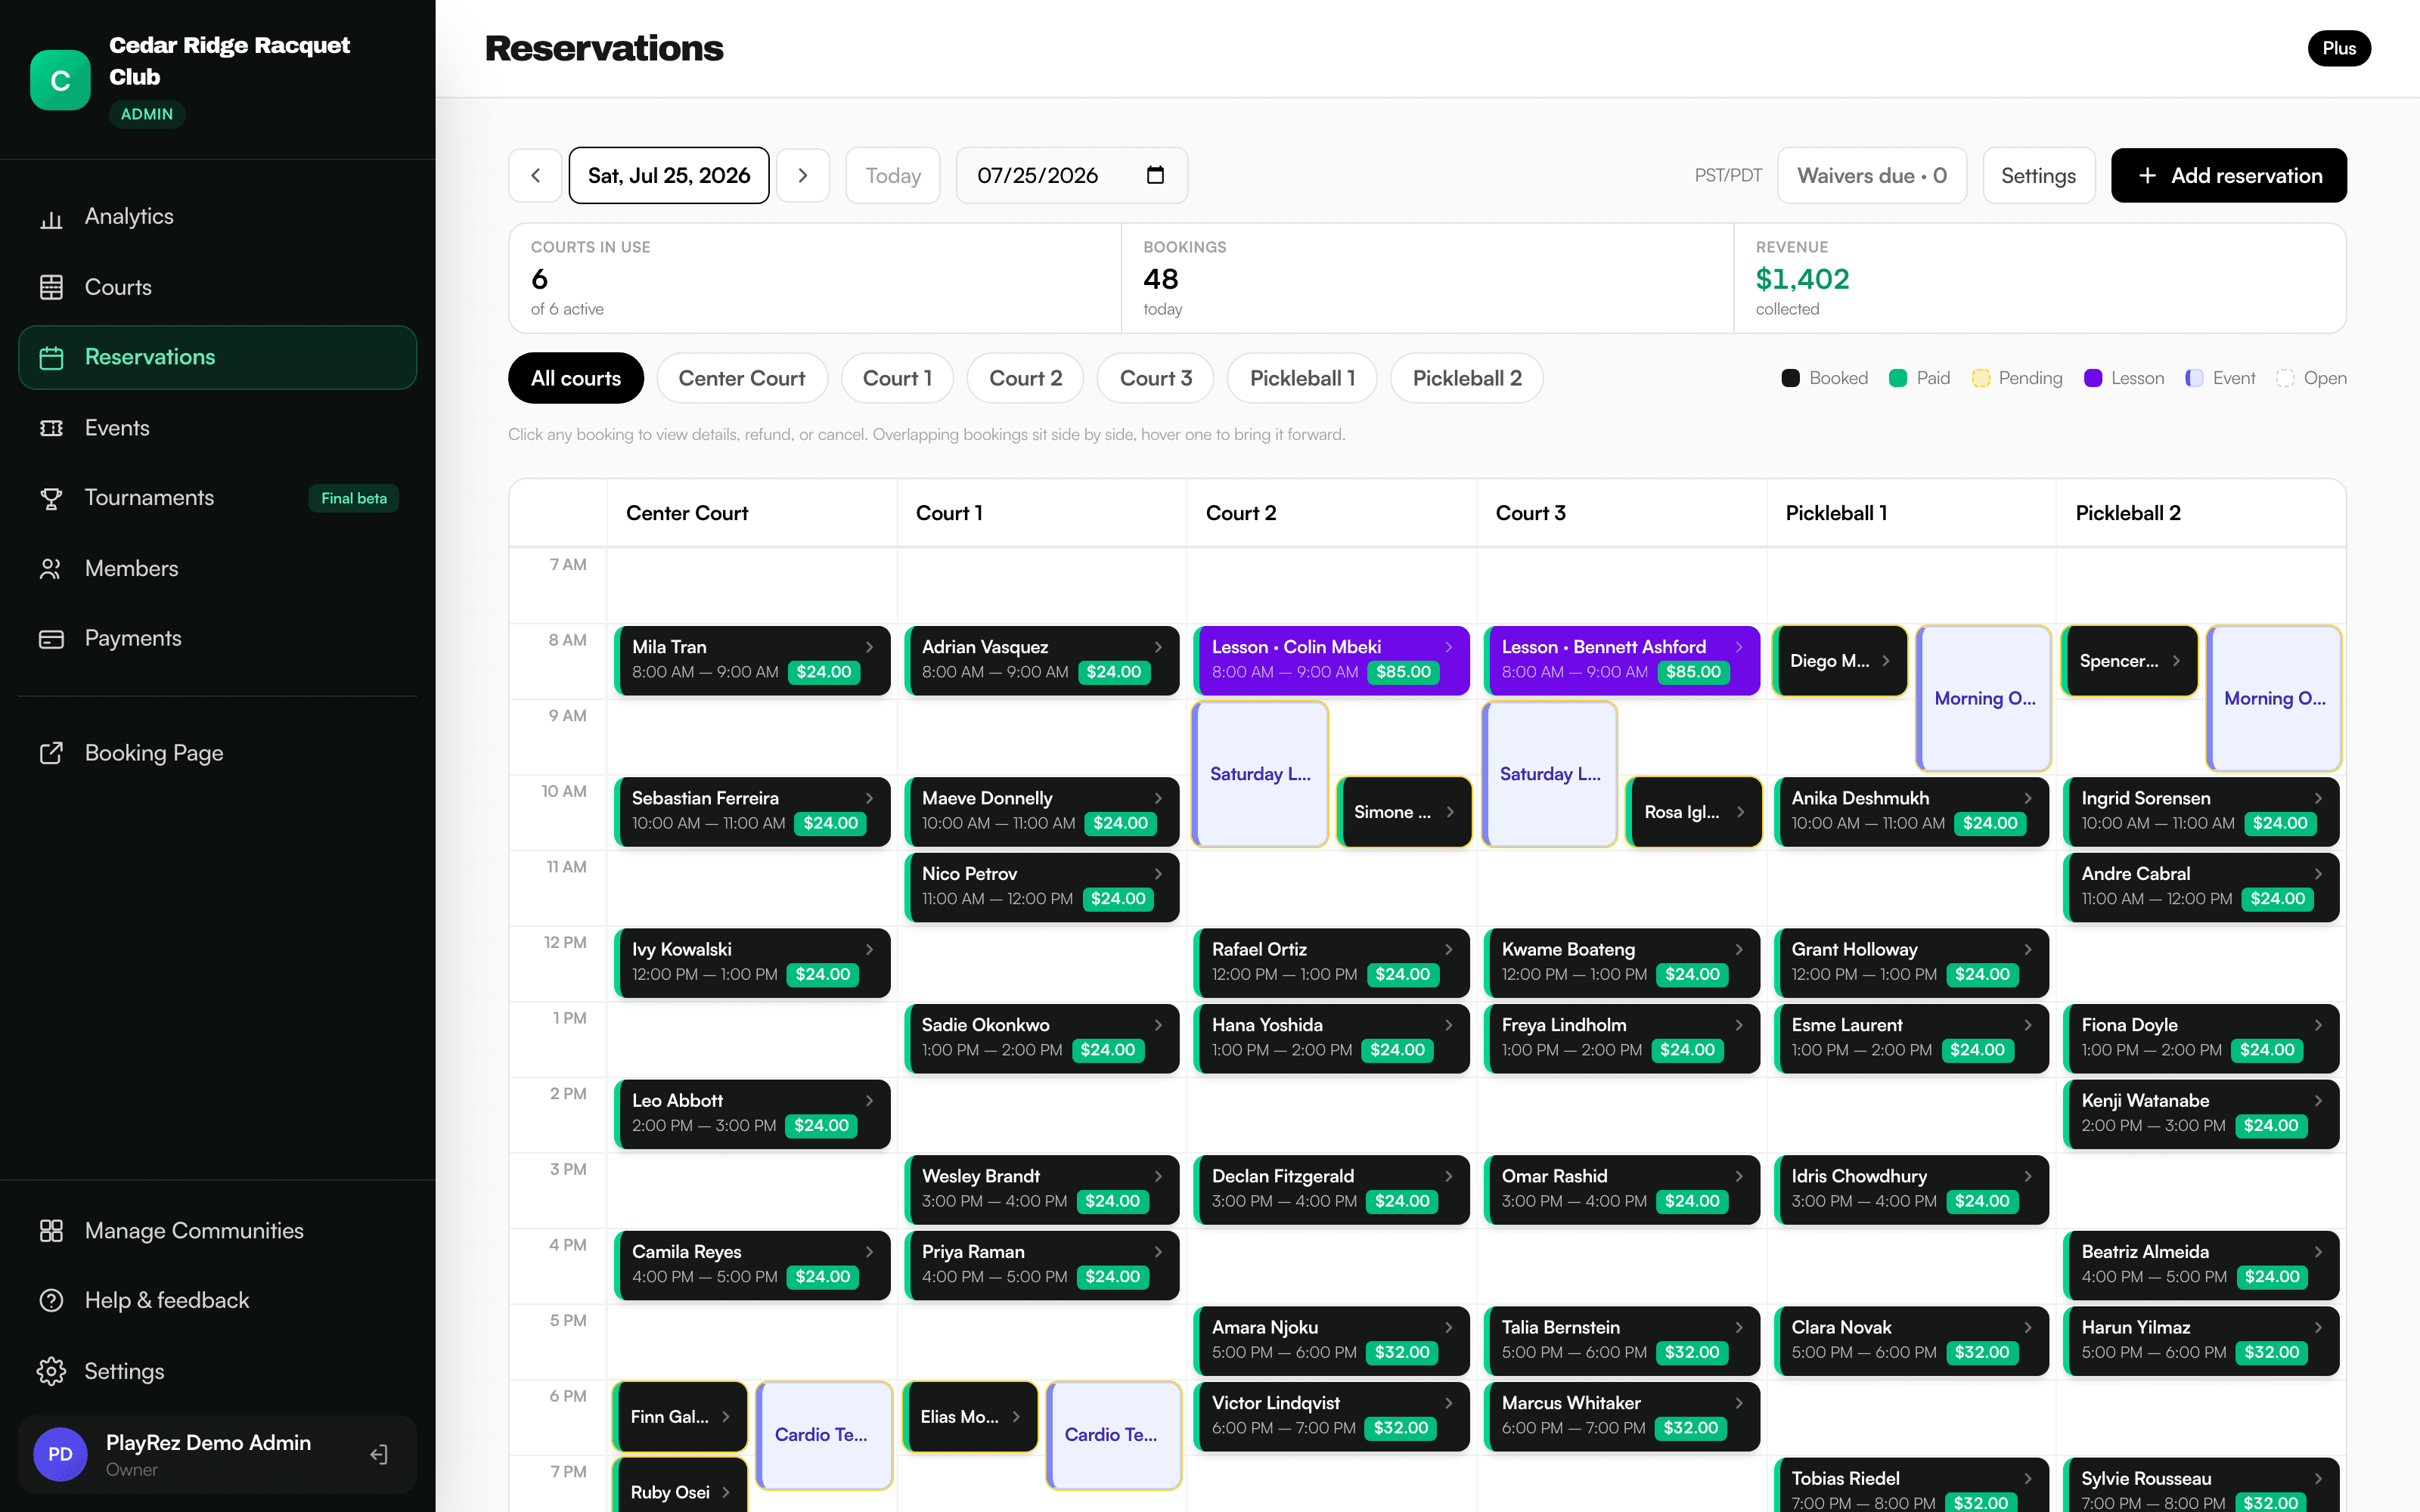Expand Lesson Colin Mbeki chevron

(x=1448, y=647)
